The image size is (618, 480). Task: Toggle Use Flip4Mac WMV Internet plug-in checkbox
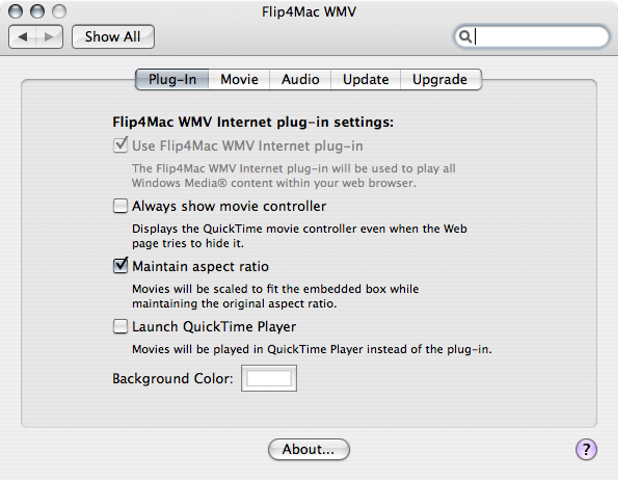coord(120,146)
